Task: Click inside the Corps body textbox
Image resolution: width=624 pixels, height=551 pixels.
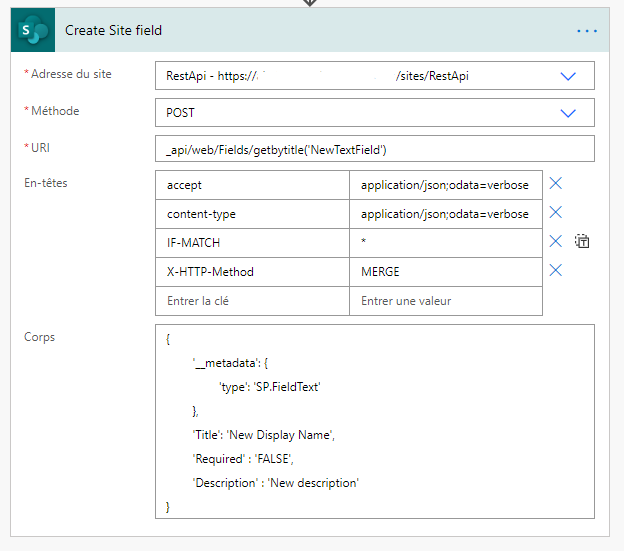Action: click(375, 421)
